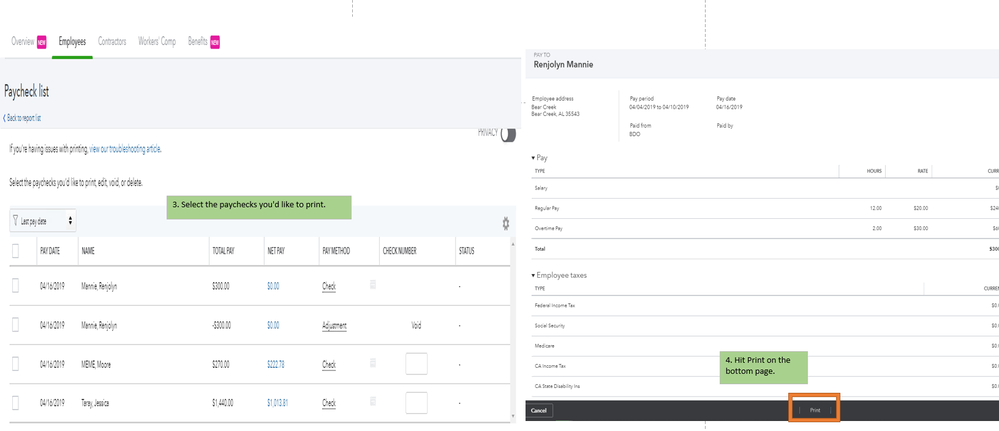Click the $222.78 net pay link
This screenshot has width=999, height=431.
pos(275,364)
